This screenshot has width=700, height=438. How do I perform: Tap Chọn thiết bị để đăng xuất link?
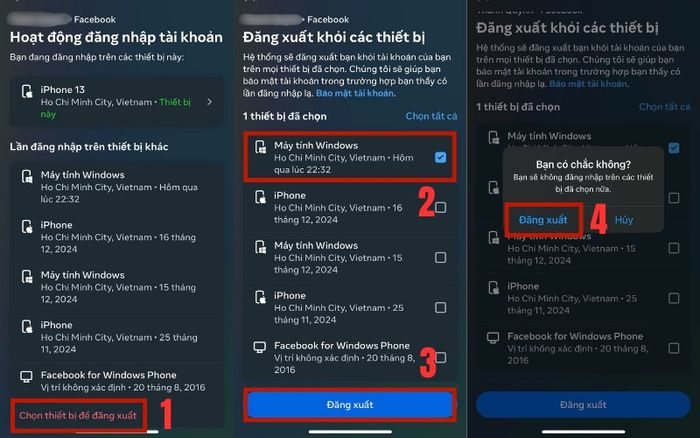(78, 415)
